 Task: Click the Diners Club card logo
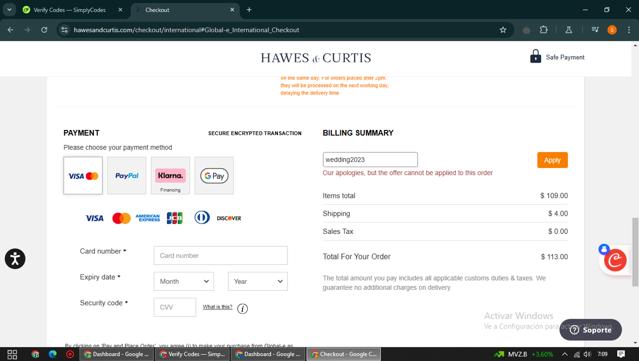(x=202, y=218)
